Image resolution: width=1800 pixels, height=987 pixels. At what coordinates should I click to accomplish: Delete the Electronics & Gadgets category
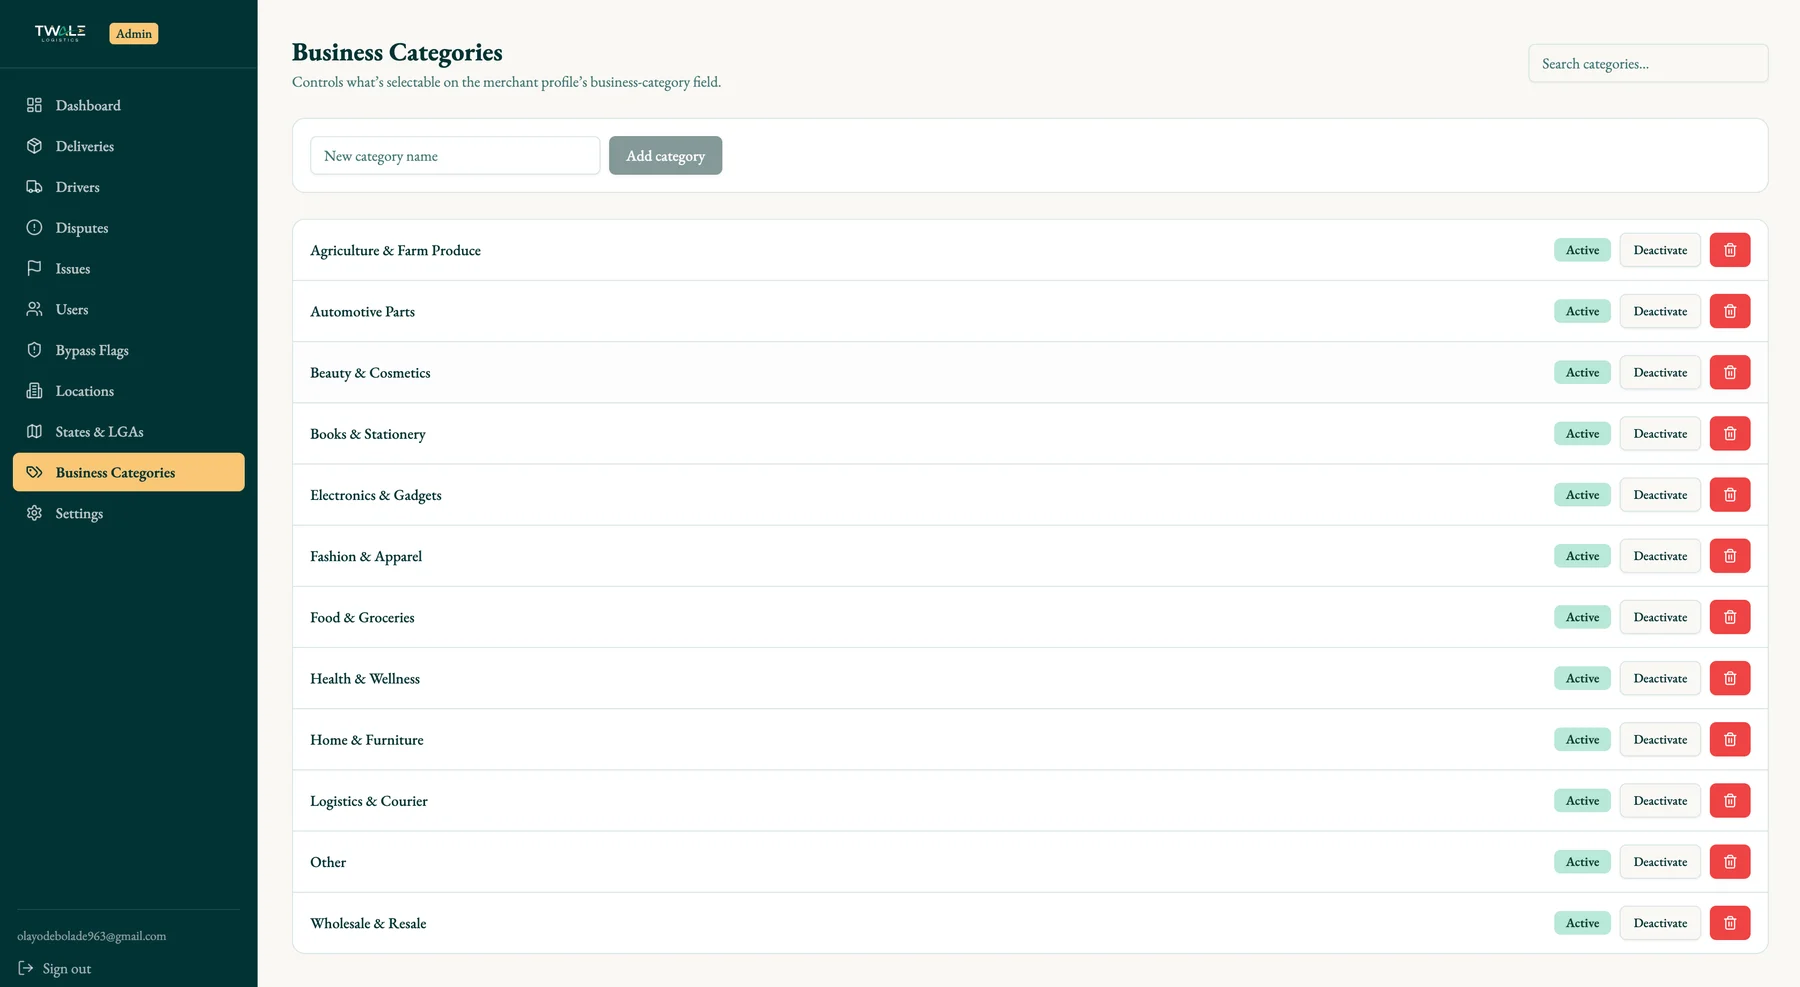[1730, 495]
